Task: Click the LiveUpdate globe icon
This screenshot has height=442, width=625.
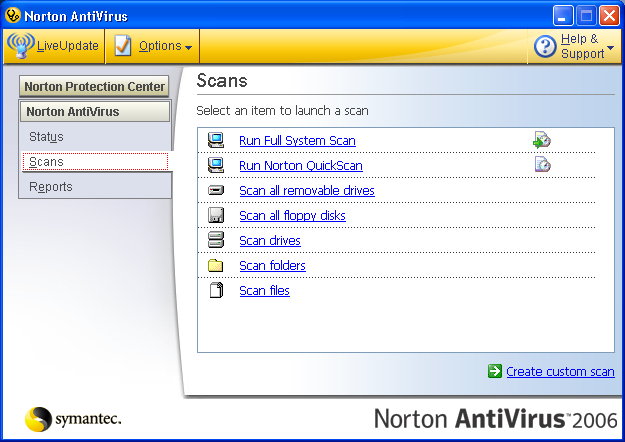Action: 21,45
